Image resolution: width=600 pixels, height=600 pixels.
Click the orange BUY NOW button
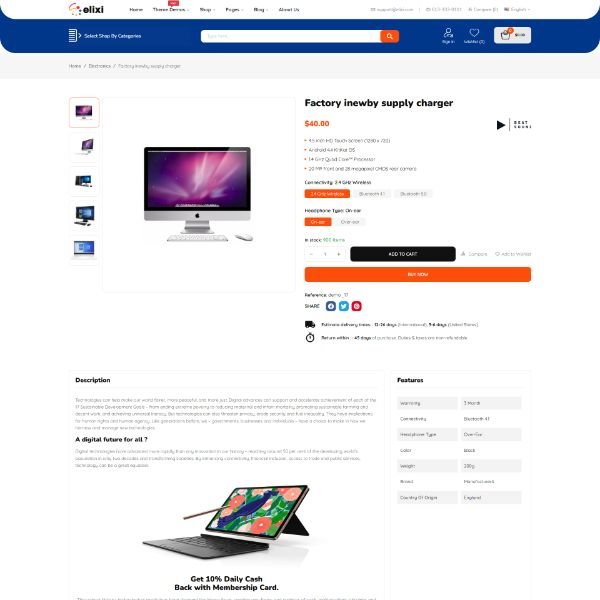[x=417, y=274]
